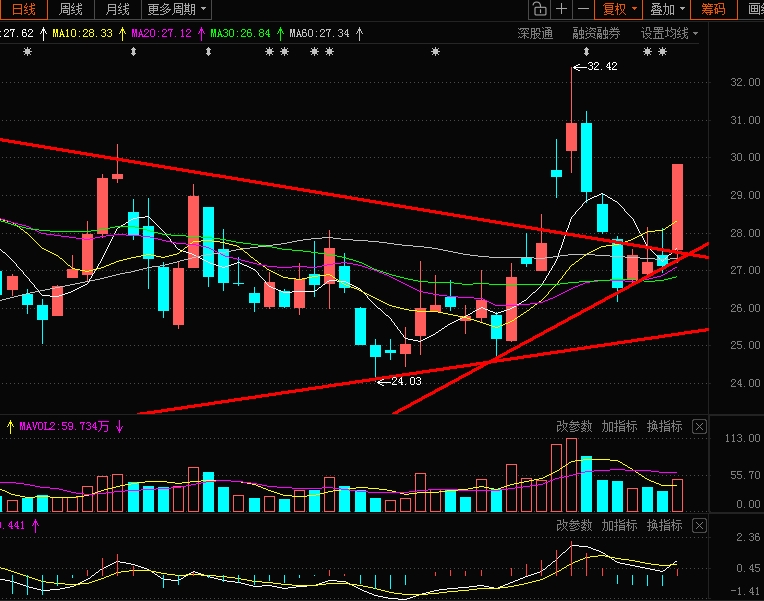
Task: Click the MA10:28.33 indicator label
Action: coord(82,34)
